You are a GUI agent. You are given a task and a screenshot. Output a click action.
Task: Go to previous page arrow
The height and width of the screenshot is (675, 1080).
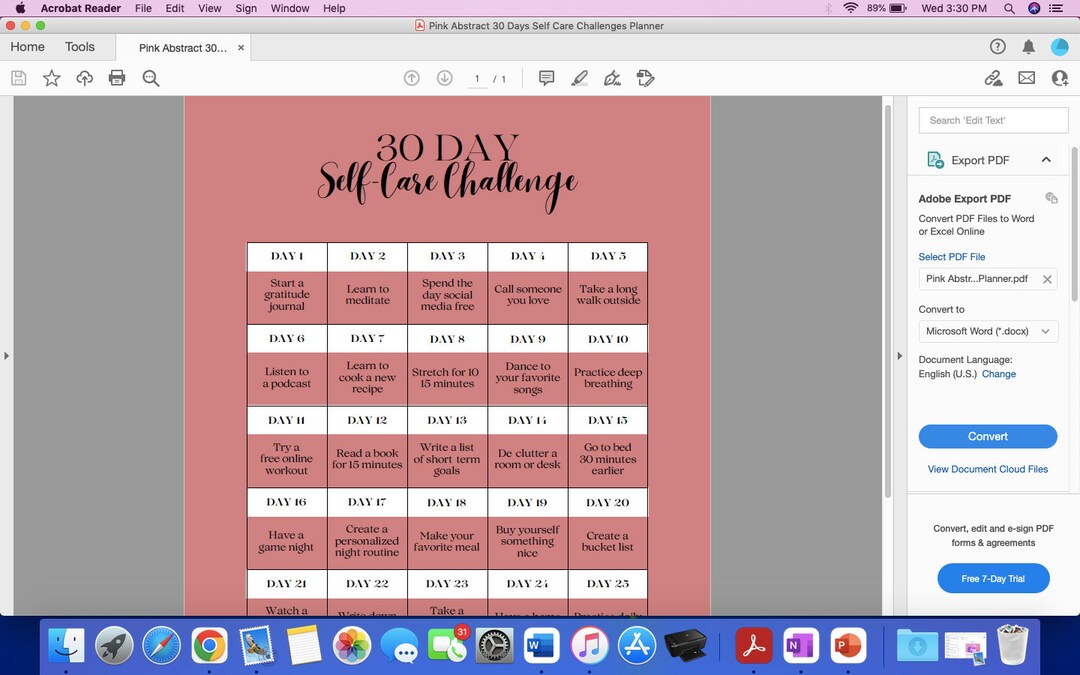click(x=412, y=78)
